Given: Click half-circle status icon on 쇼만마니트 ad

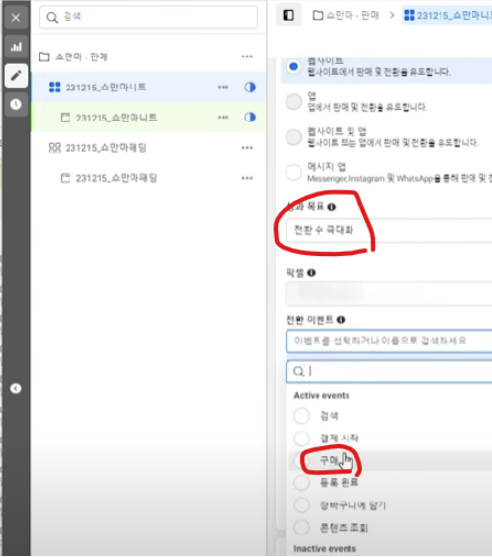Looking at the screenshot, I should click(x=250, y=117).
